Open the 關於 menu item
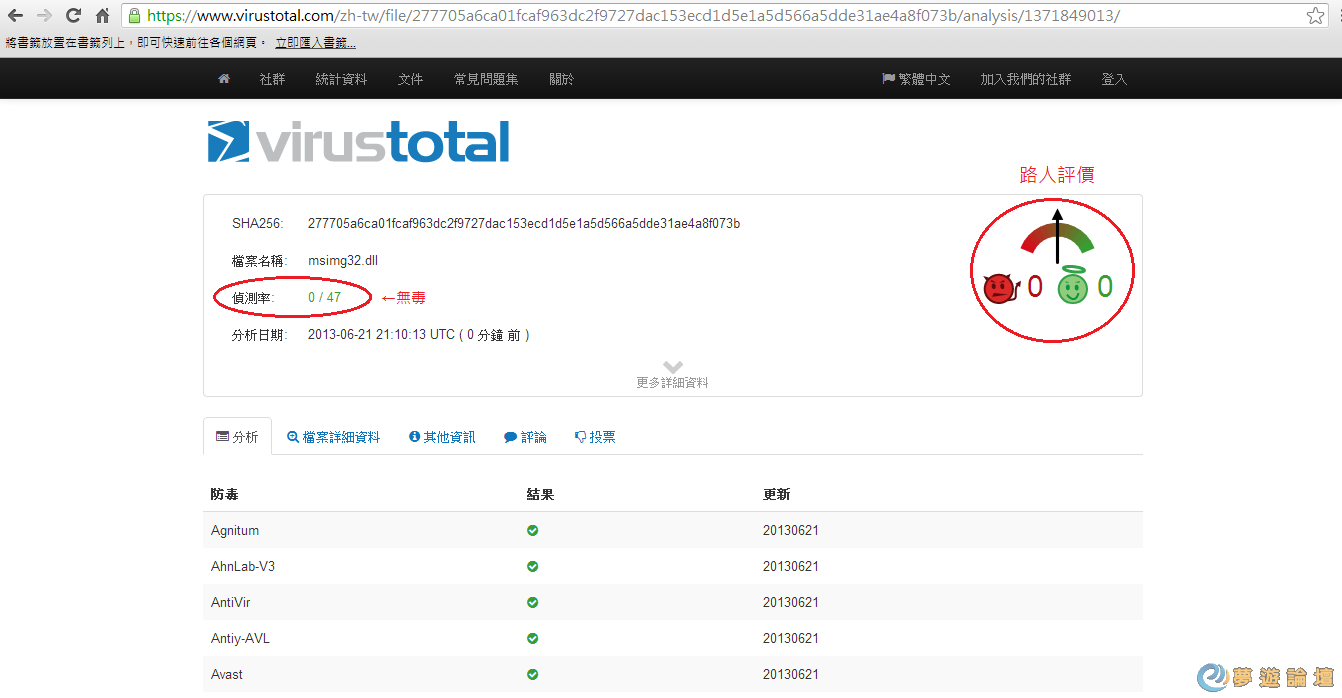 (x=562, y=79)
